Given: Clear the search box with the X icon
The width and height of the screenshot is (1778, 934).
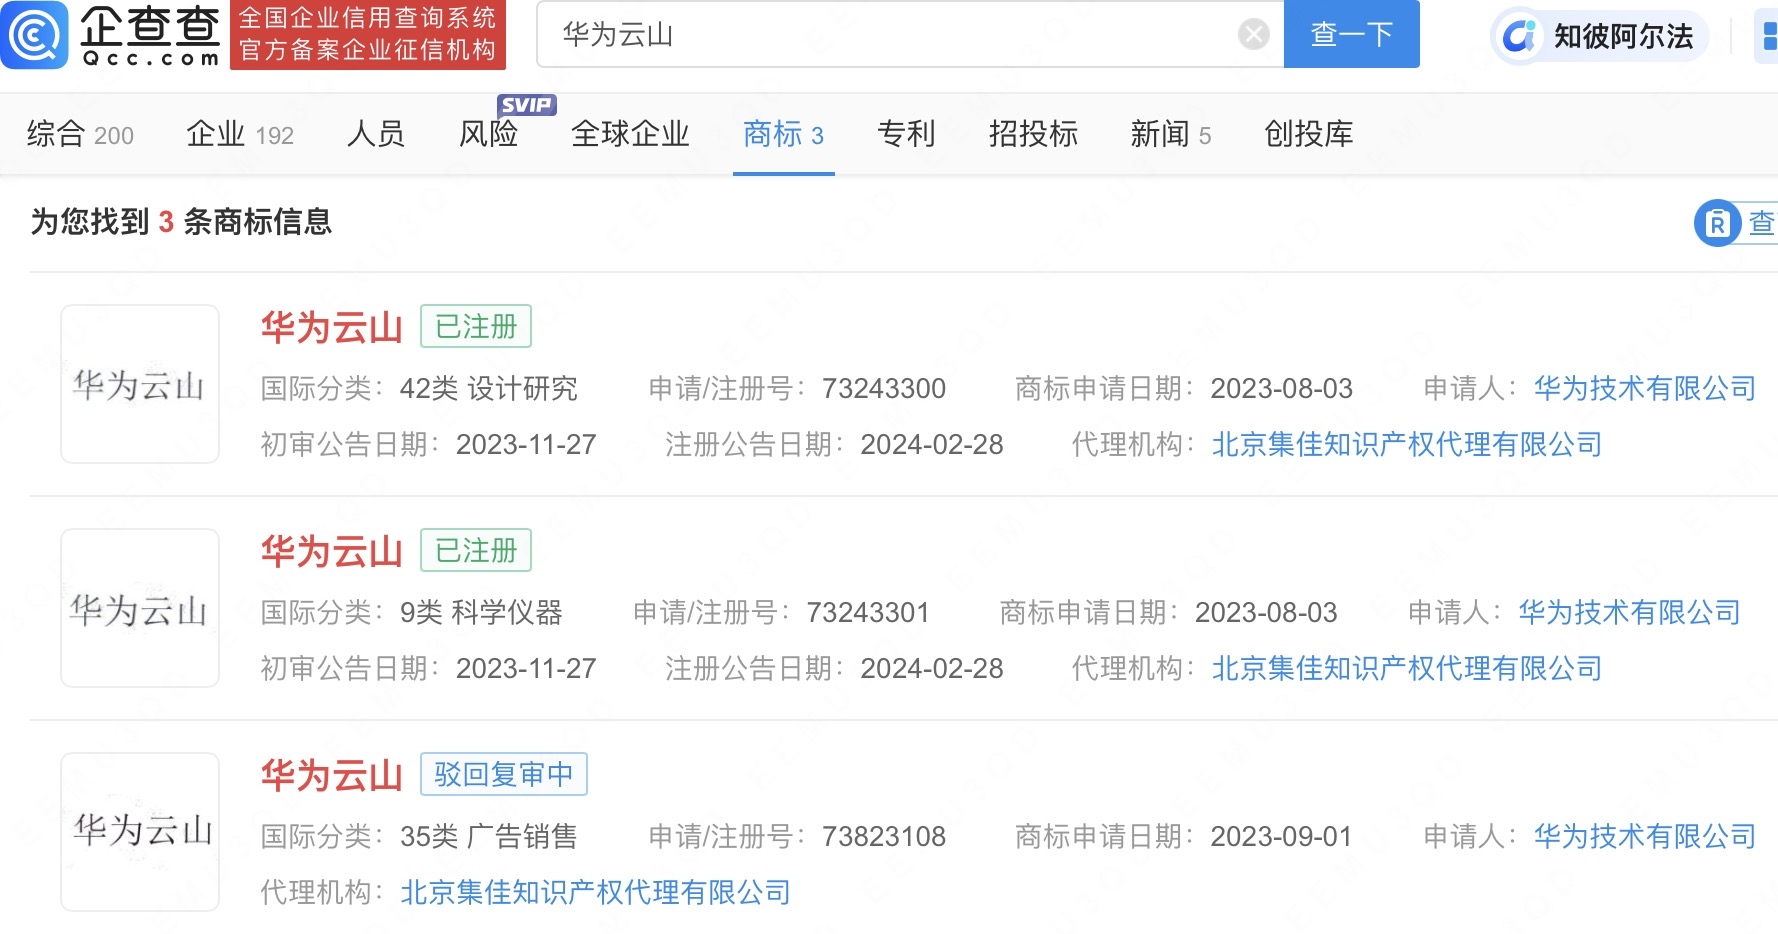Looking at the screenshot, I should click(1253, 35).
